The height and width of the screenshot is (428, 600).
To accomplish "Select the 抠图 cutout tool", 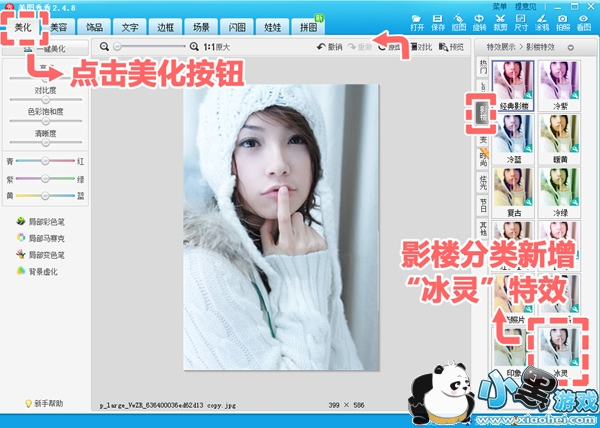I will [458, 23].
